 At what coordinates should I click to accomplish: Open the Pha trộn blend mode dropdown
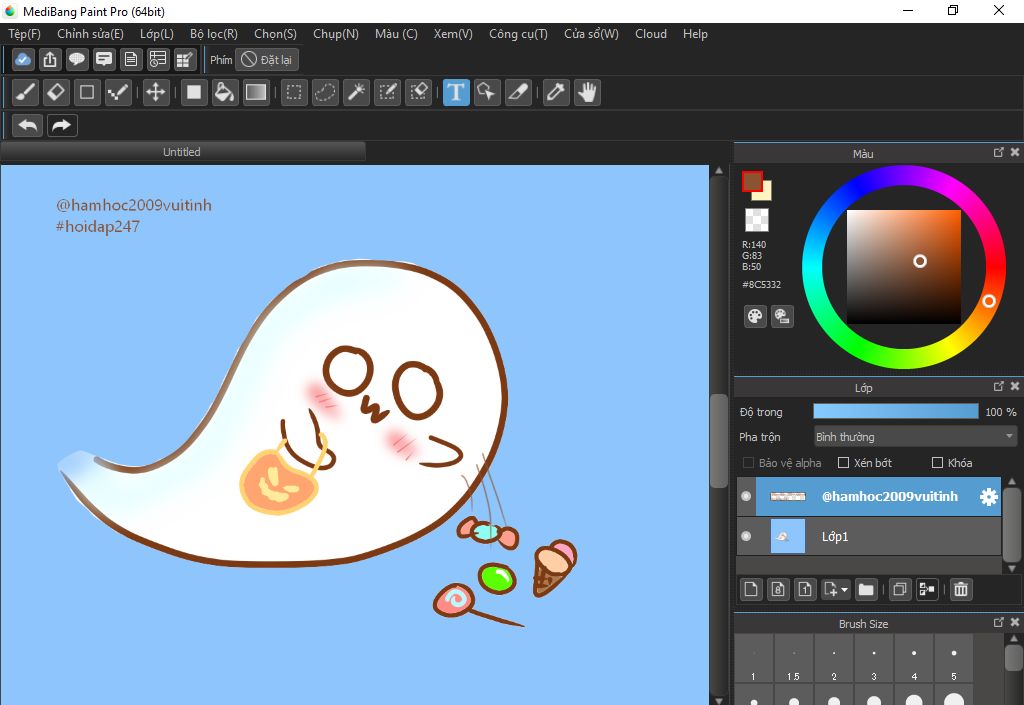coord(915,437)
